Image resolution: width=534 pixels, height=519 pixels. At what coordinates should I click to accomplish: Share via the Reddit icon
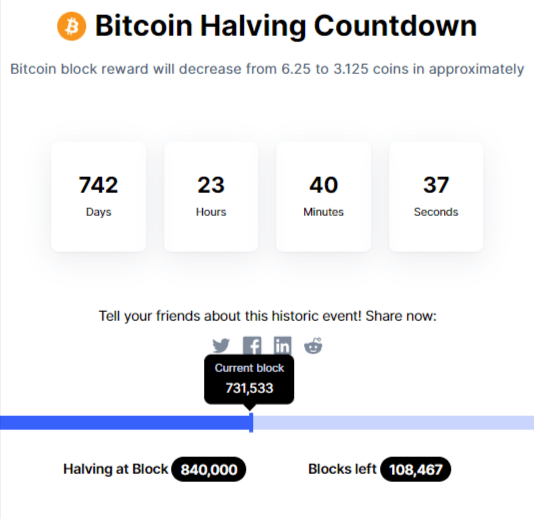[x=313, y=346]
